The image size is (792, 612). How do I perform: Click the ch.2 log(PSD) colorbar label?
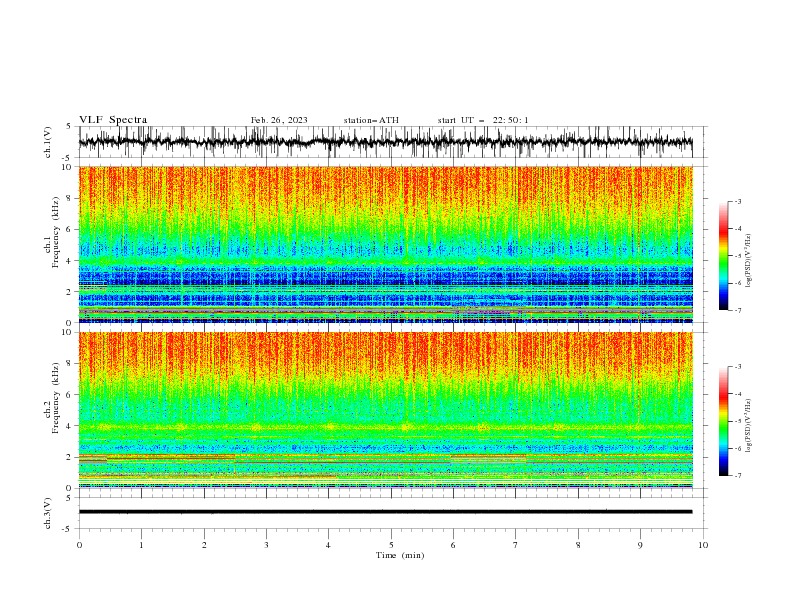748,426
